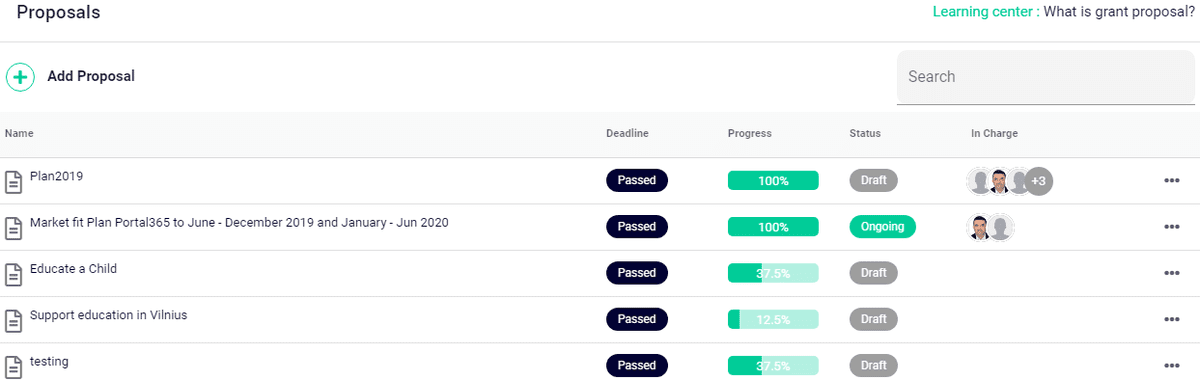The height and width of the screenshot is (380, 1200).
Task: Click the document icon beside Plan2019
Action: (x=14, y=182)
